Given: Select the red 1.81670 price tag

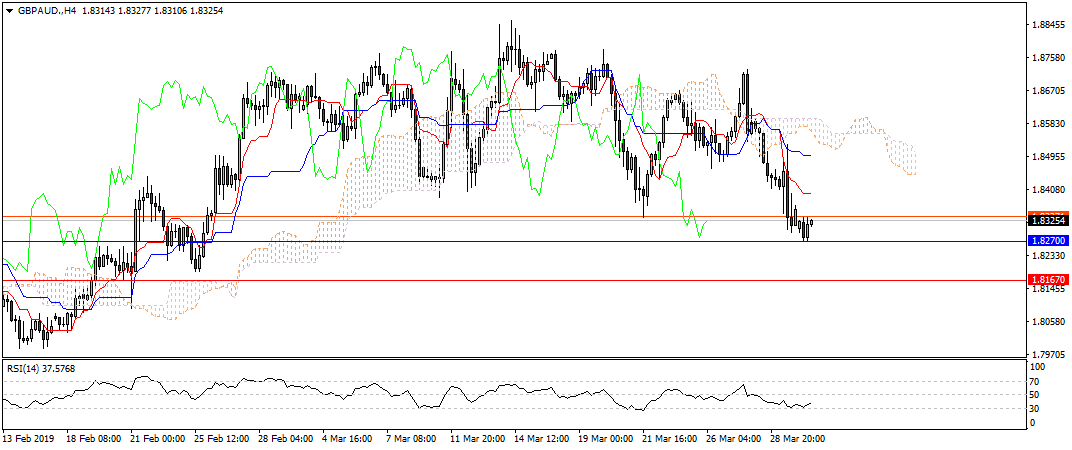Looking at the screenshot, I should [1046, 281].
